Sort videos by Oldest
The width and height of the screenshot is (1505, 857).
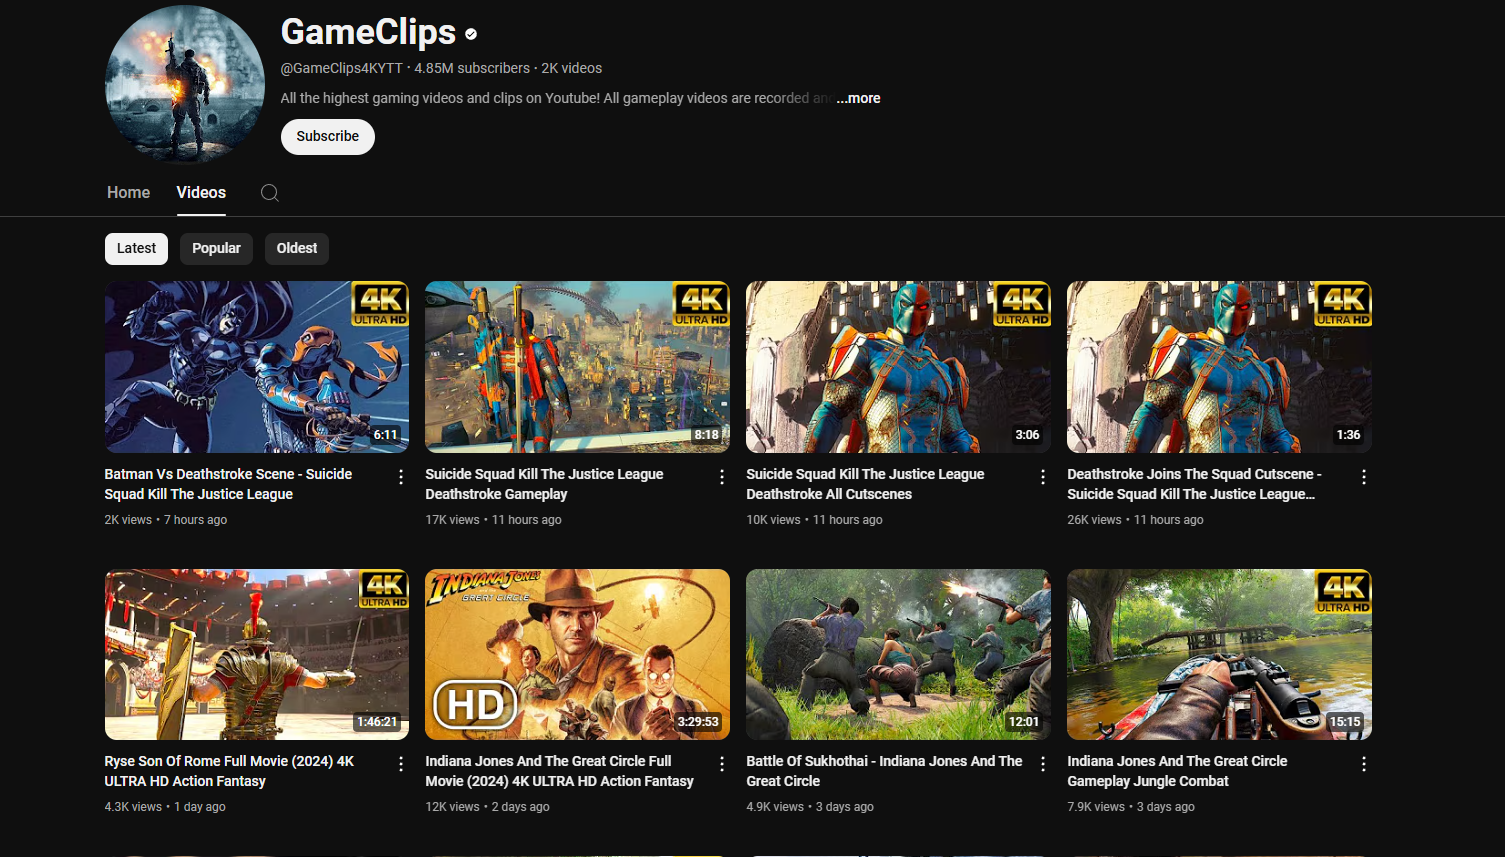[297, 249]
